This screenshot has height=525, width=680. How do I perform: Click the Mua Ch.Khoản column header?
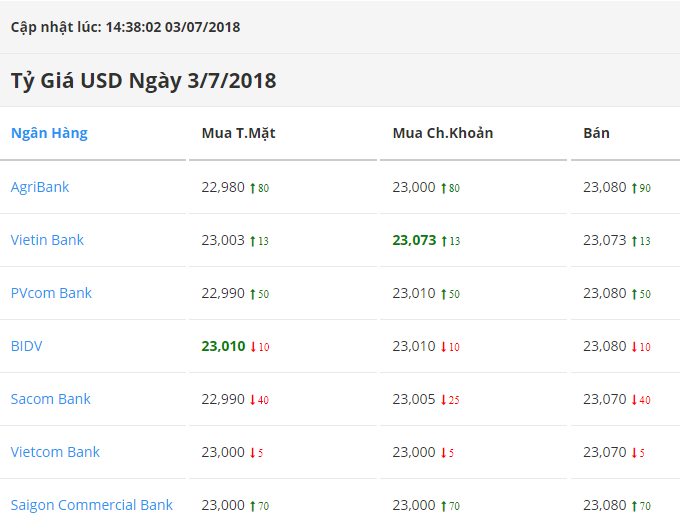coord(443,133)
